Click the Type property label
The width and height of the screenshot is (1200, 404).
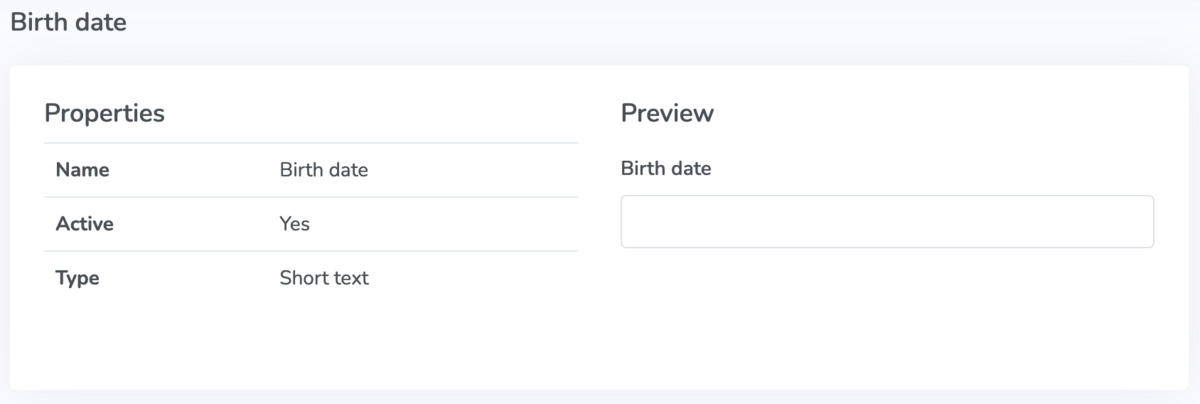click(x=78, y=278)
